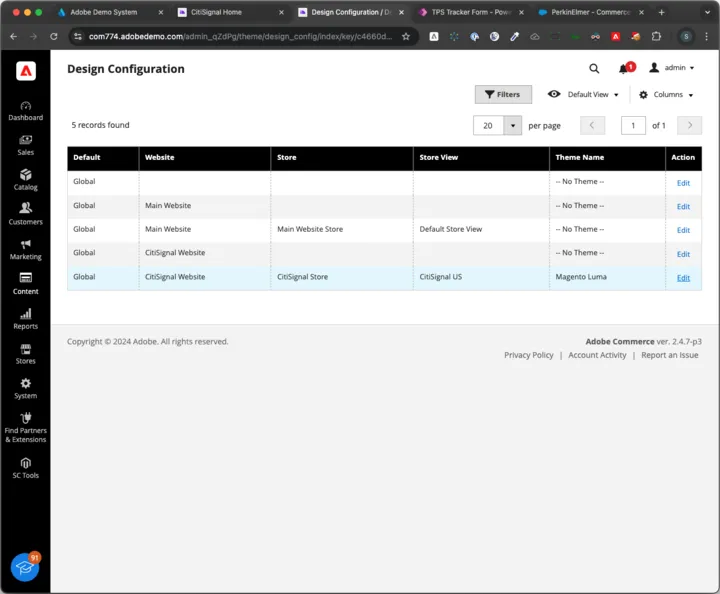Click the admin search magnifier icon
This screenshot has width=720, height=594.
click(594, 68)
